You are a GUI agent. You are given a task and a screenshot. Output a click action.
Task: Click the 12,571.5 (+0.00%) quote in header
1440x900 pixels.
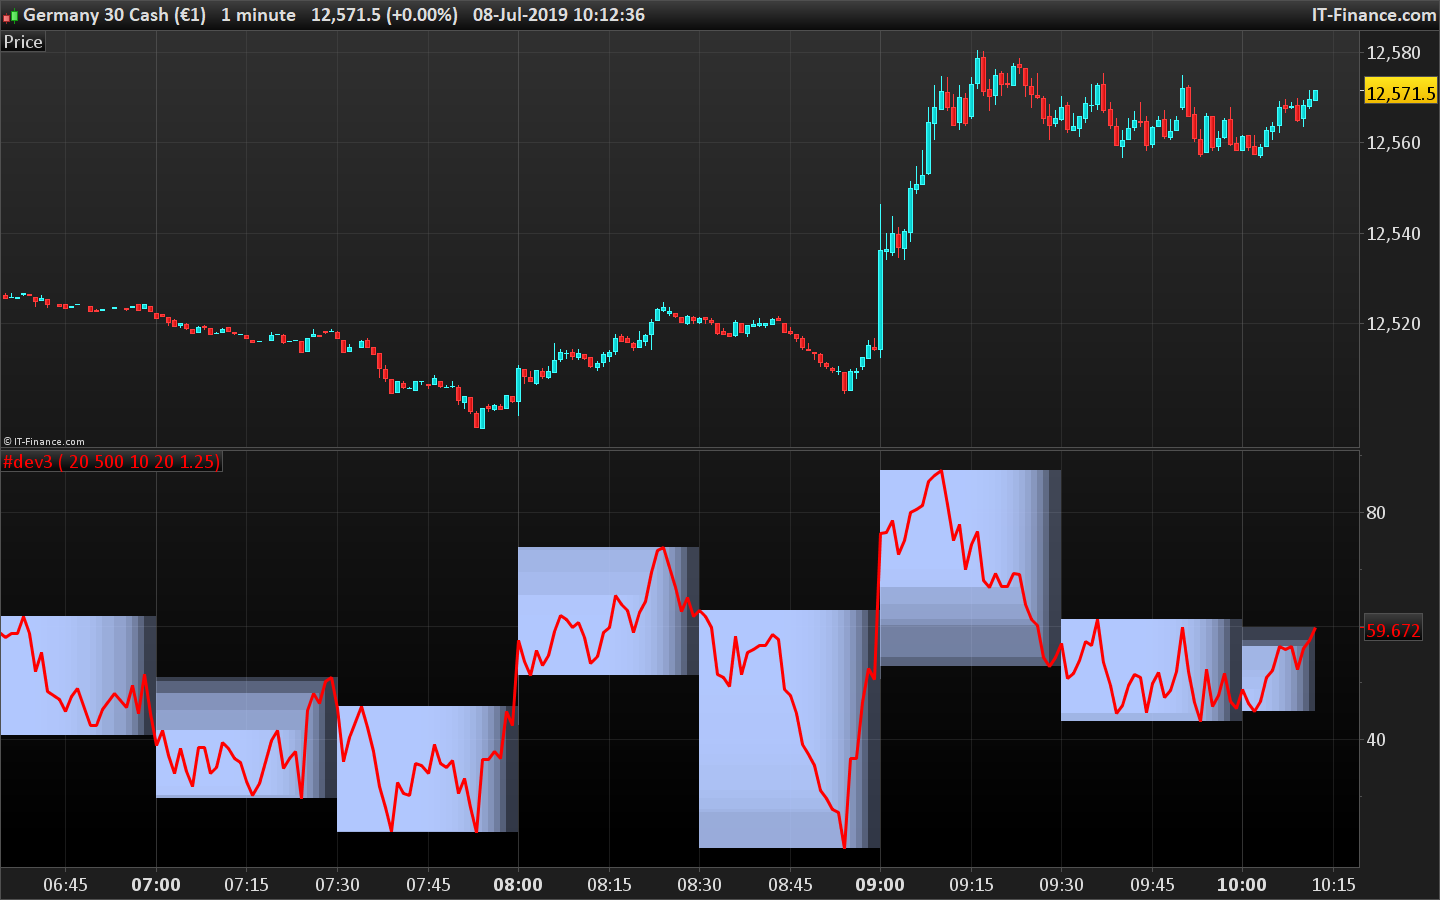pos(384,15)
